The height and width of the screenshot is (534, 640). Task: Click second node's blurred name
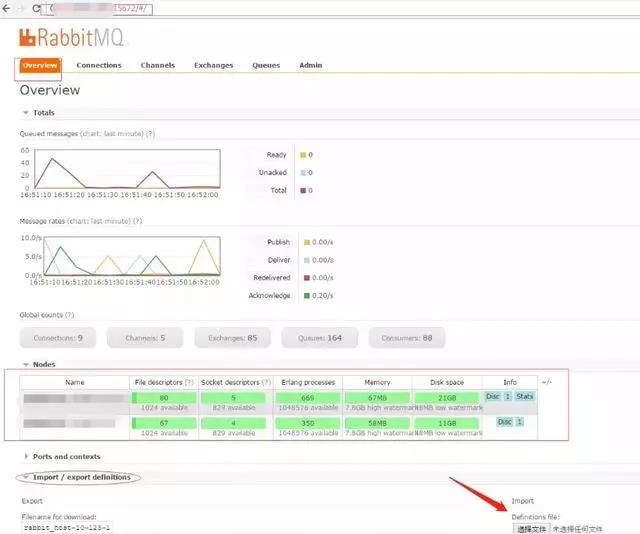69,424
